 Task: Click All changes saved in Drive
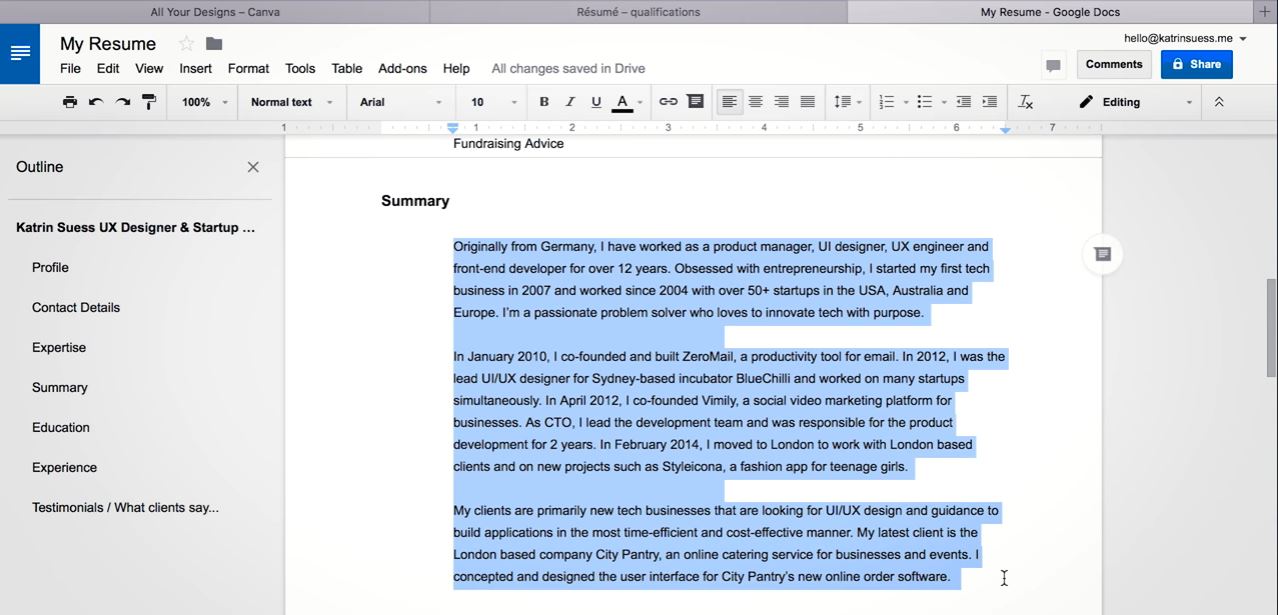[568, 68]
